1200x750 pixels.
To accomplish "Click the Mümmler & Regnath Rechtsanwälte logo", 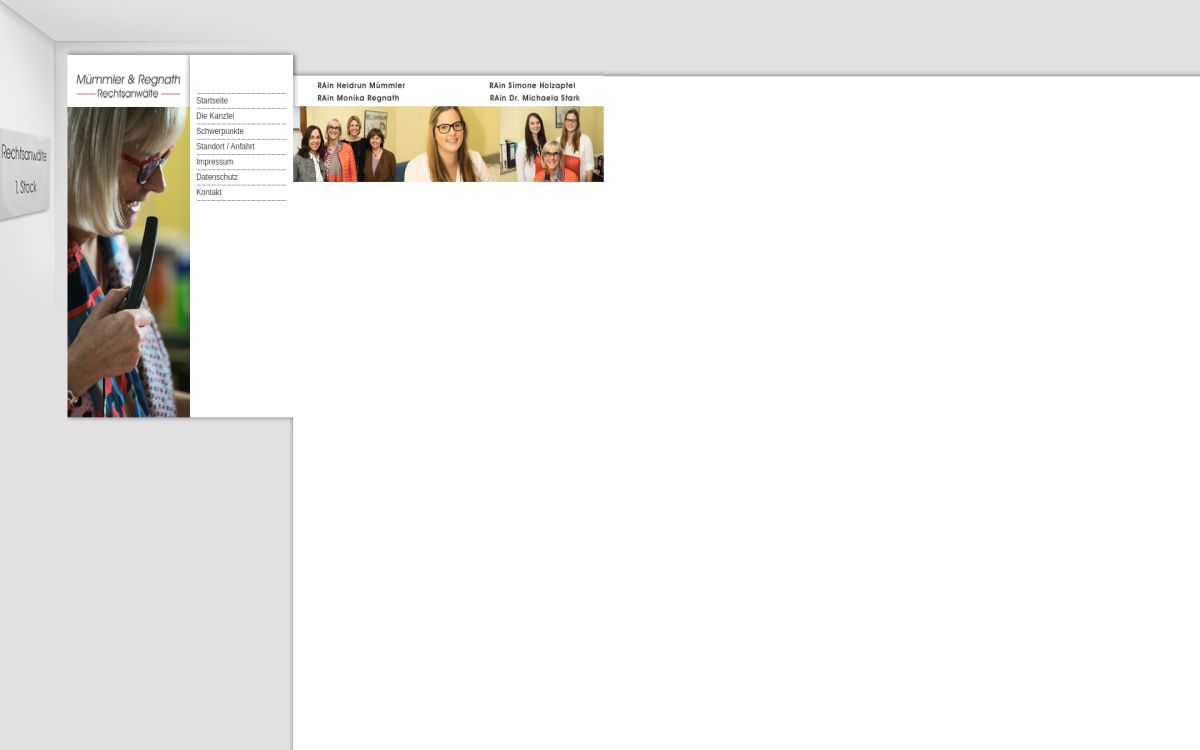I will tap(128, 85).
